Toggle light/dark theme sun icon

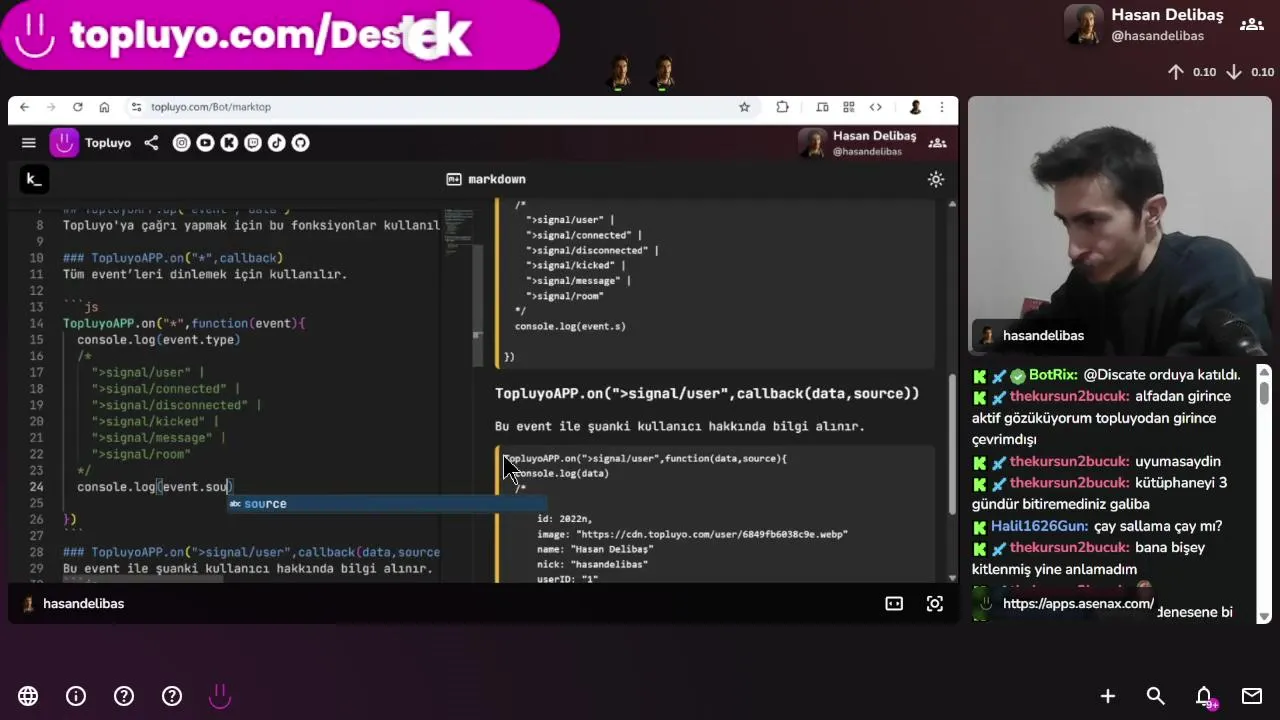pyautogui.click(x=936, y=179)
